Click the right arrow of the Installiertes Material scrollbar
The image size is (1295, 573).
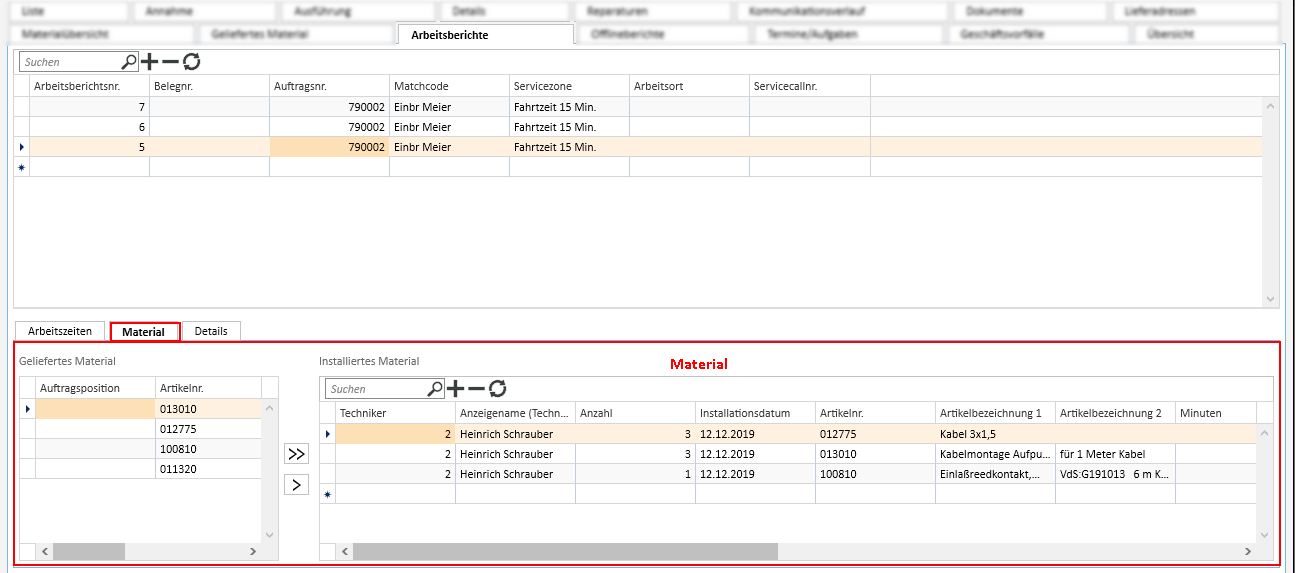coord(1247,551)
